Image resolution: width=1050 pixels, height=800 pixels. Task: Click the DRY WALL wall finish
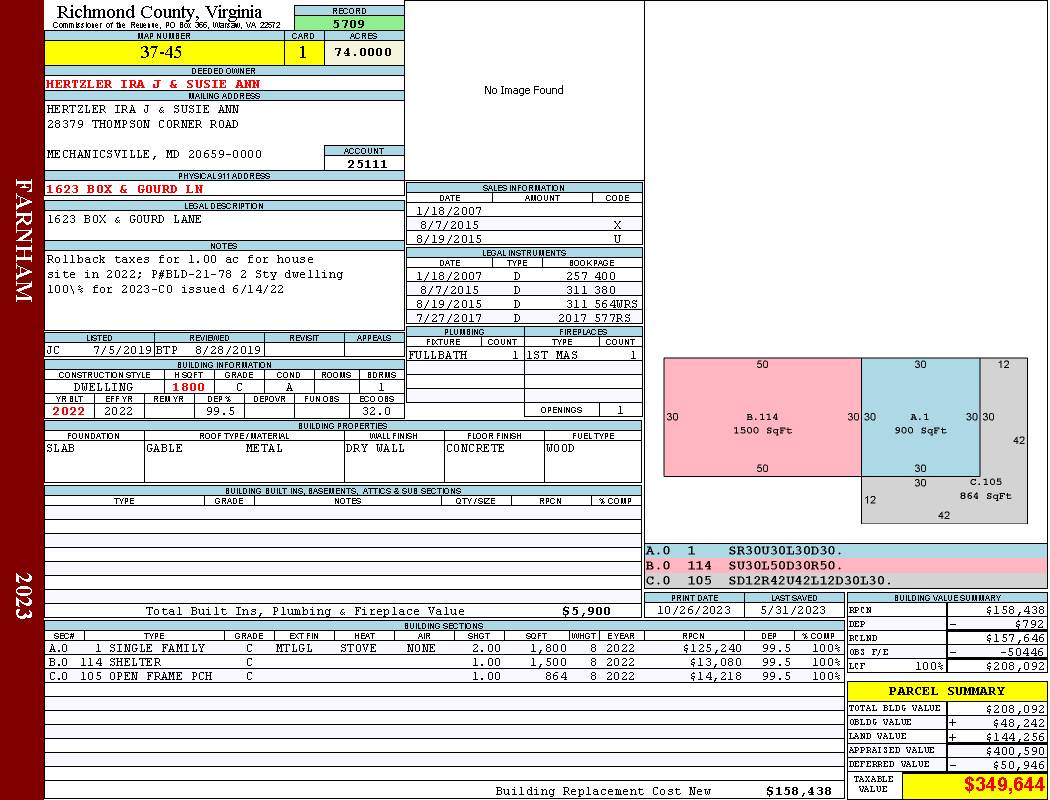click(375, 449)
